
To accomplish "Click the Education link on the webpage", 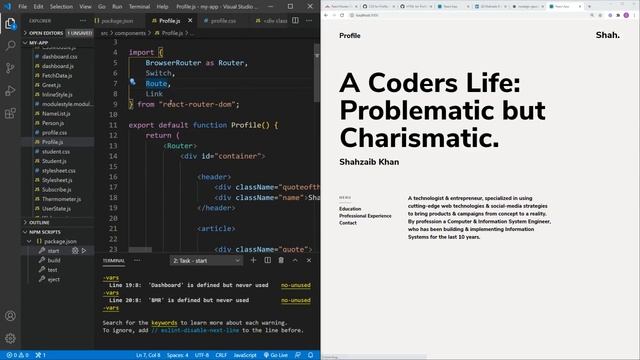I will [350, 209].
